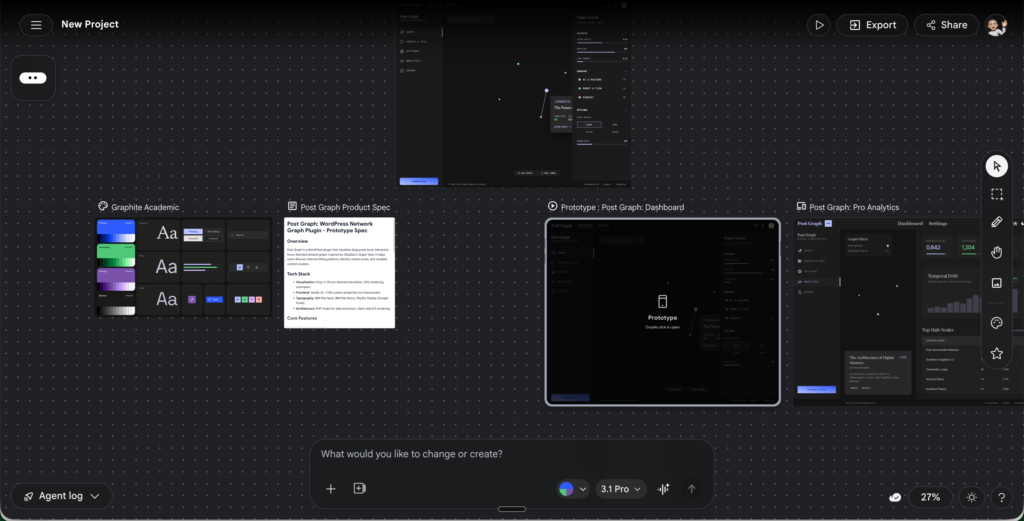Switch to the hand pan tool
Viewport: 1024px width, 521px height.
click(996, 253)
